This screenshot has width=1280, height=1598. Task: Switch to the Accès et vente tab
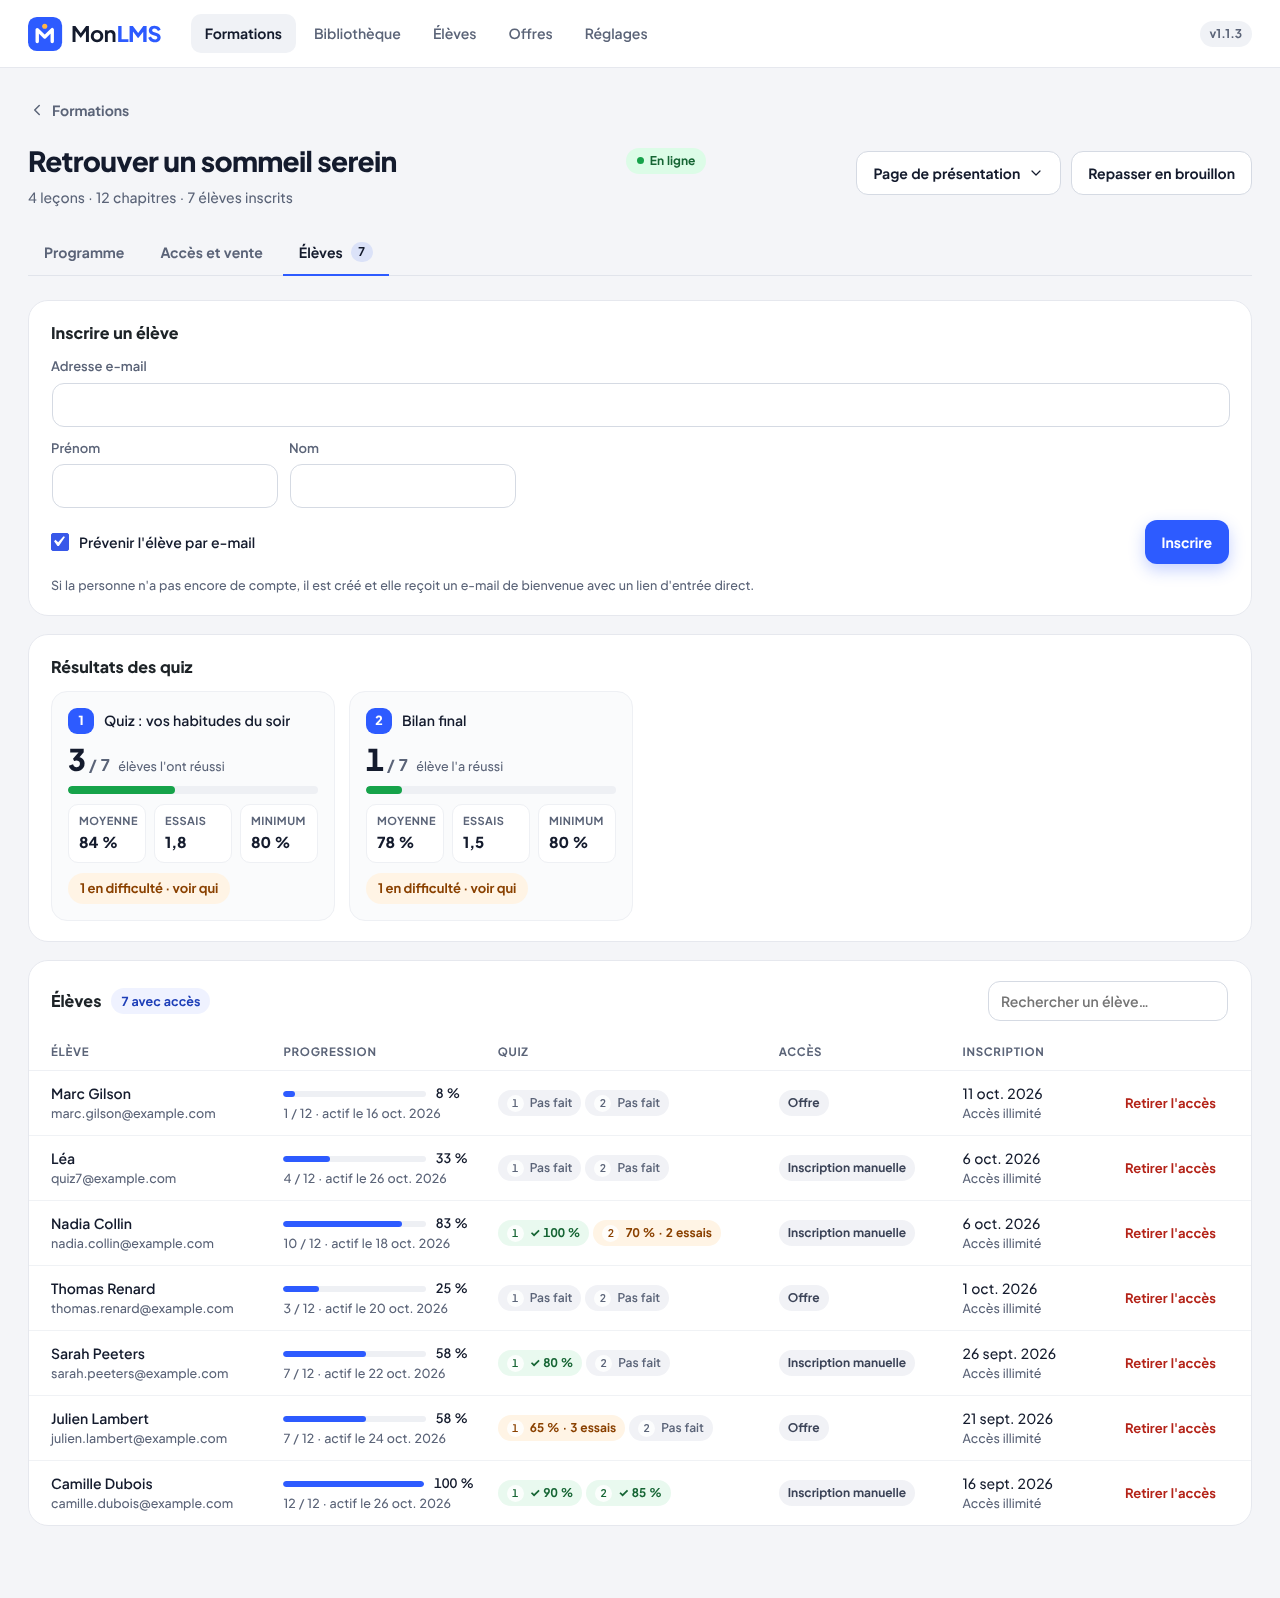click(211, 253)
